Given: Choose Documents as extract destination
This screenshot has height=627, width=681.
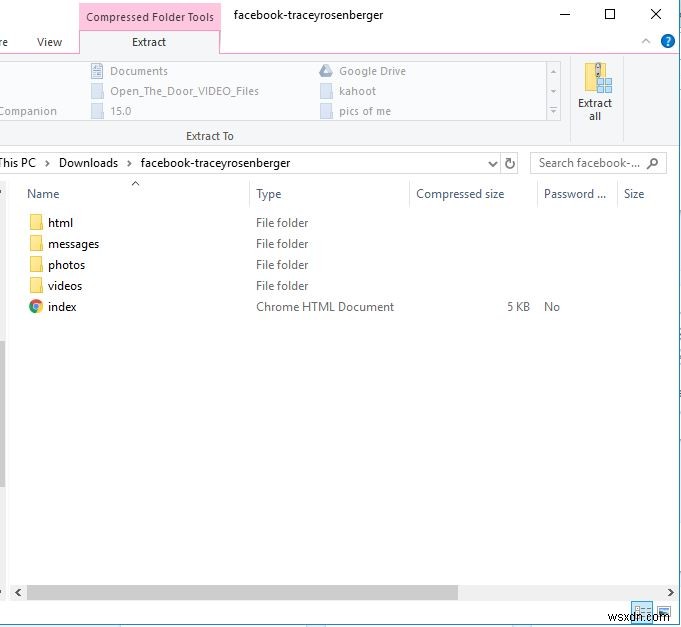Looking at the screenshot, I should [129, 71].
